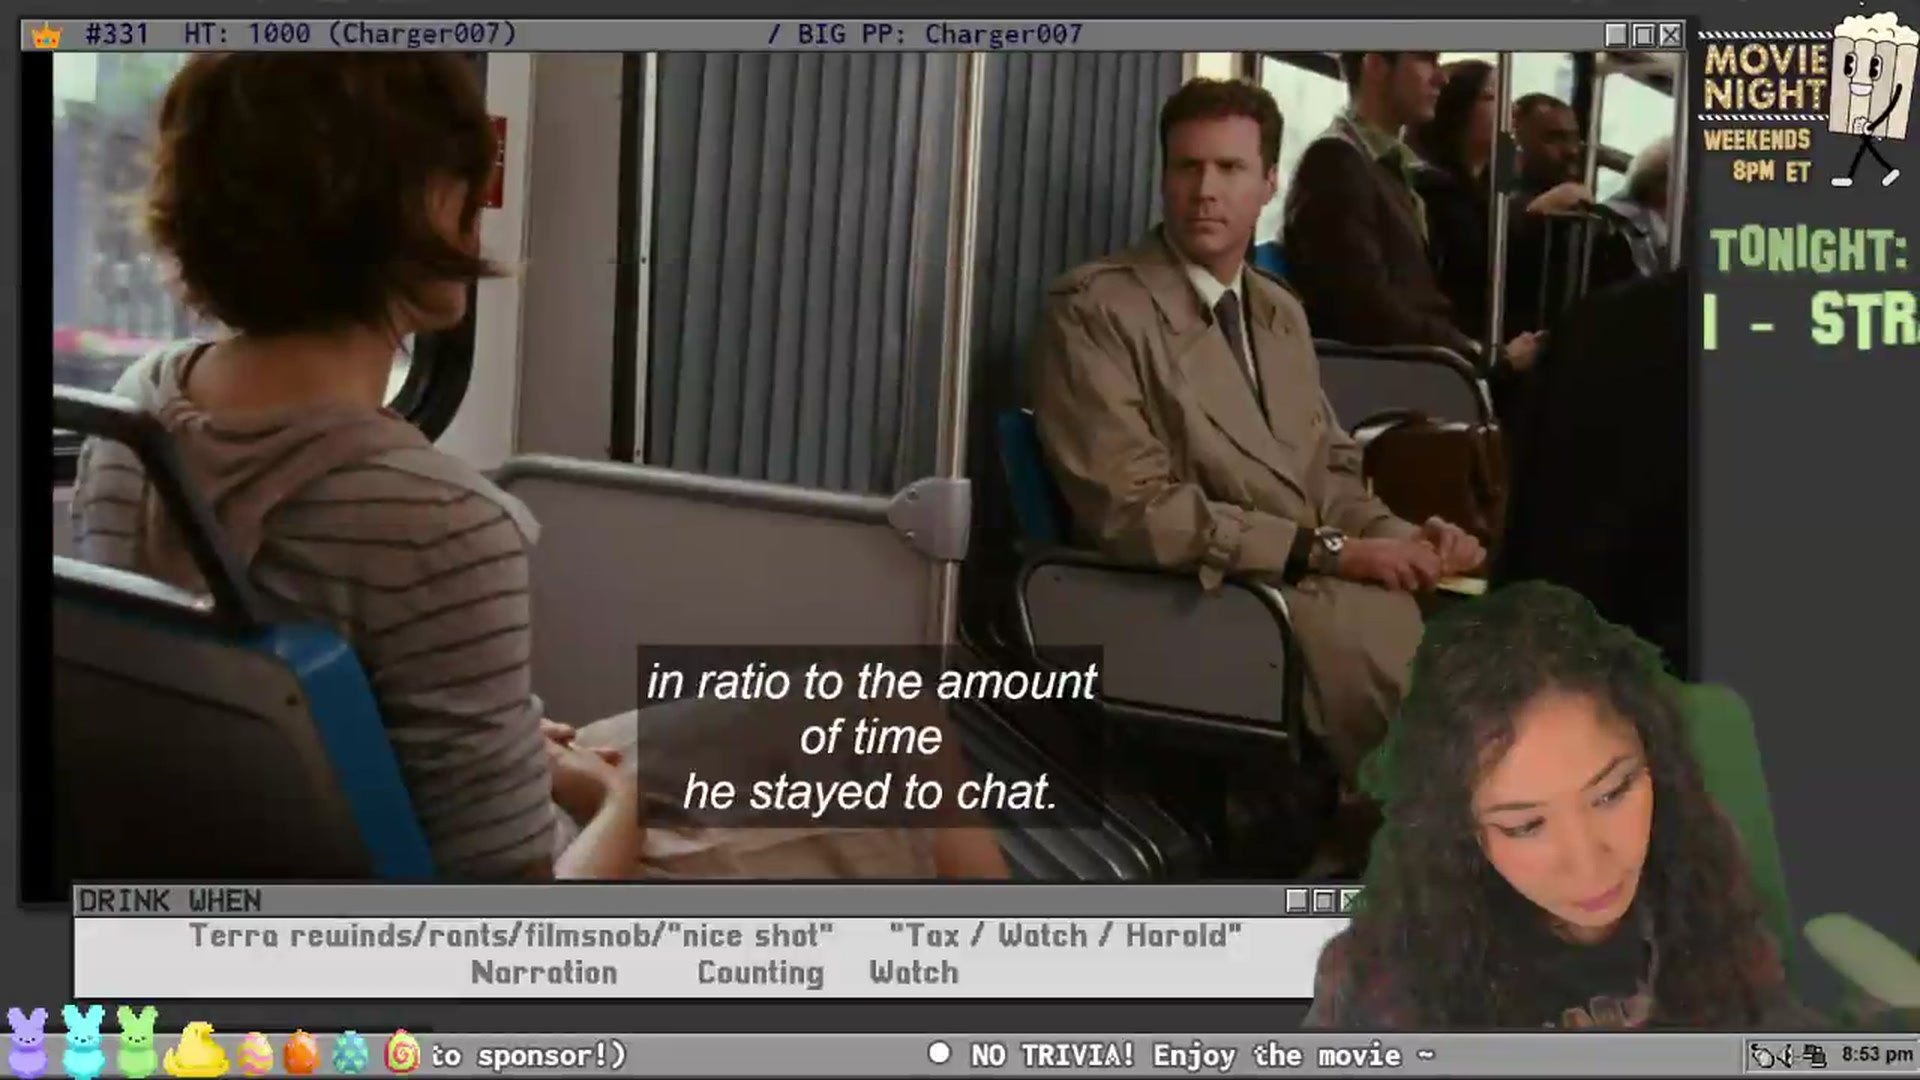Click the "Counting" drink rule
1920x1080 pixels.
tap(761, 973)
